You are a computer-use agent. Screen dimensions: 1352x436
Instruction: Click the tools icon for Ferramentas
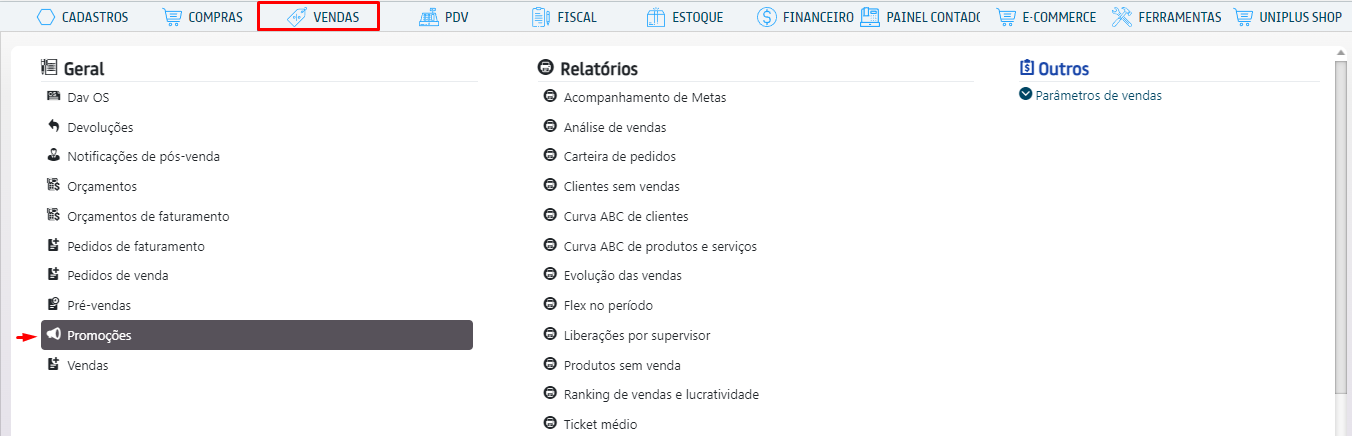1122,17
